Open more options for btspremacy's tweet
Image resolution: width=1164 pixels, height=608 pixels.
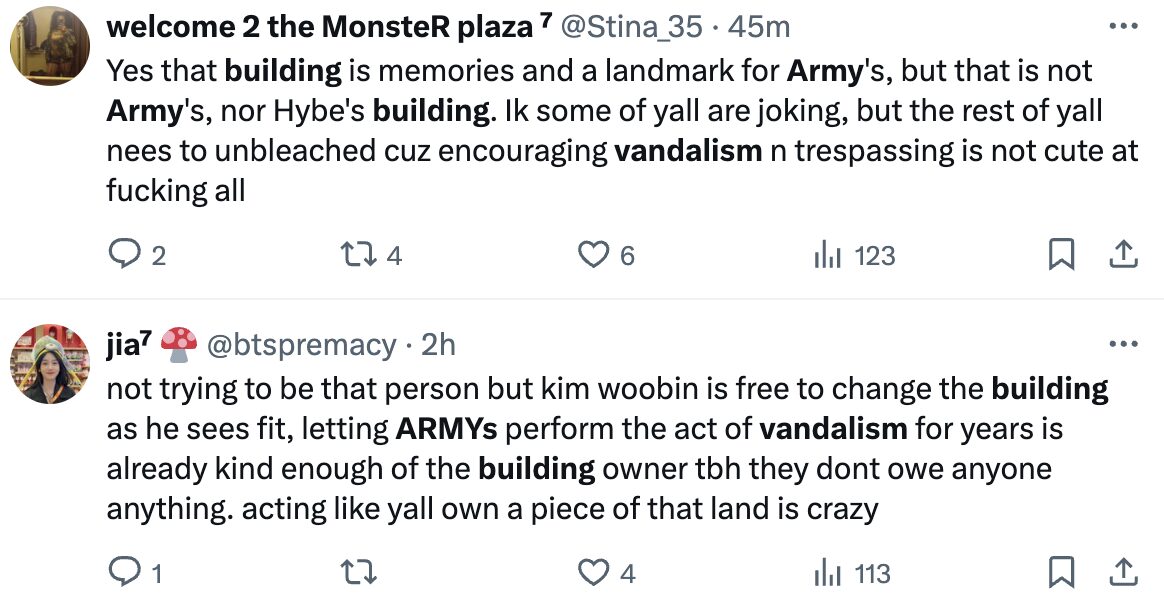tap(1124, 344)
